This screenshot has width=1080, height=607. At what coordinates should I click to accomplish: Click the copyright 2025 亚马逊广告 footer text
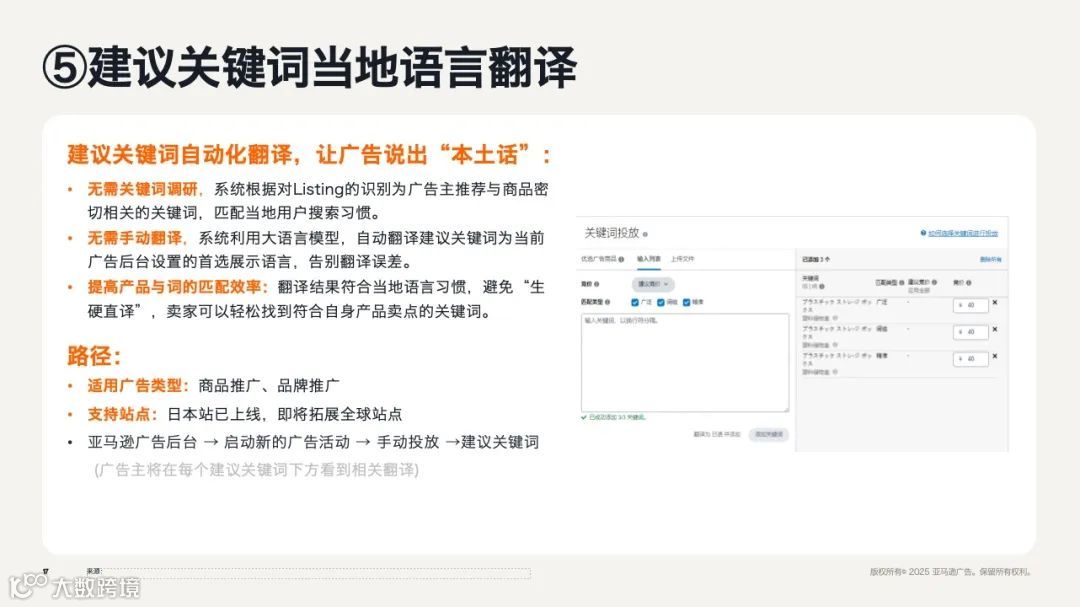point(951,572)
